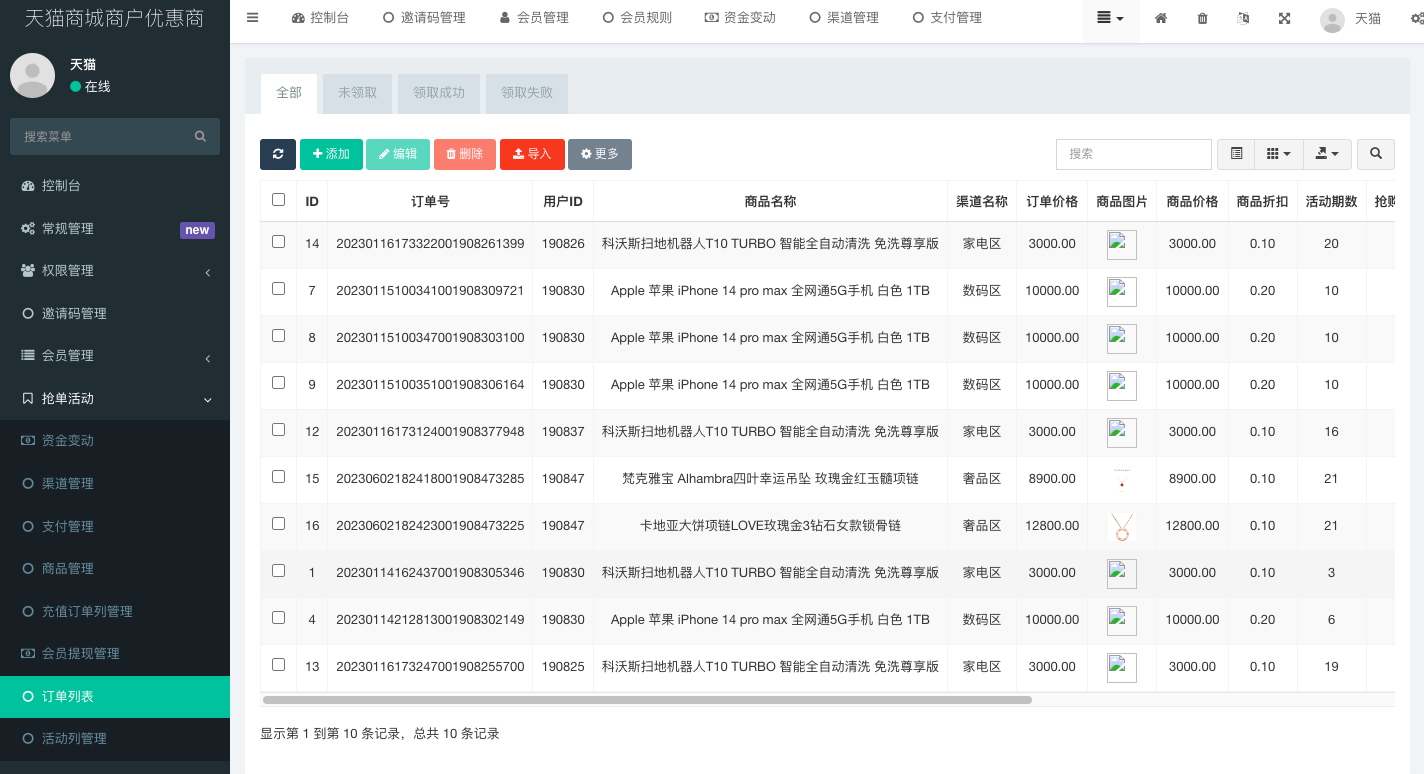Tick the checkbox for order ID 14
1424x774 pixels.
pos(278,242)
